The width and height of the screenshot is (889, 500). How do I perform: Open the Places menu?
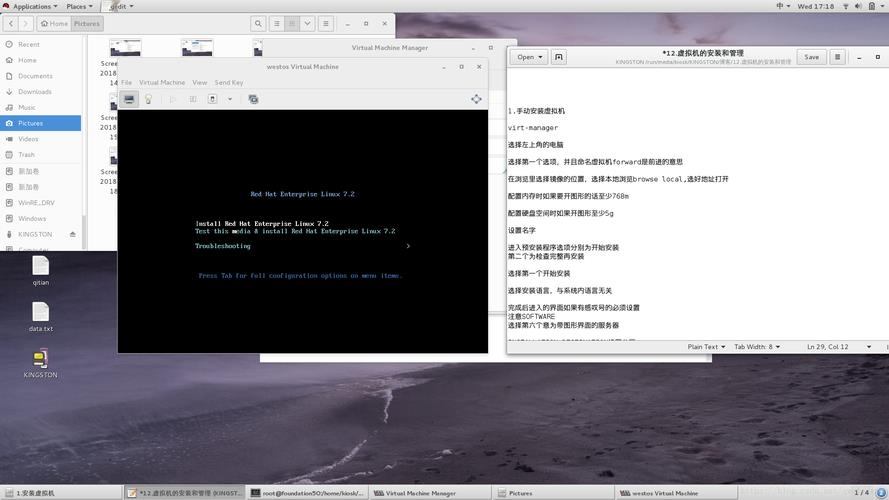coord(79,6)
